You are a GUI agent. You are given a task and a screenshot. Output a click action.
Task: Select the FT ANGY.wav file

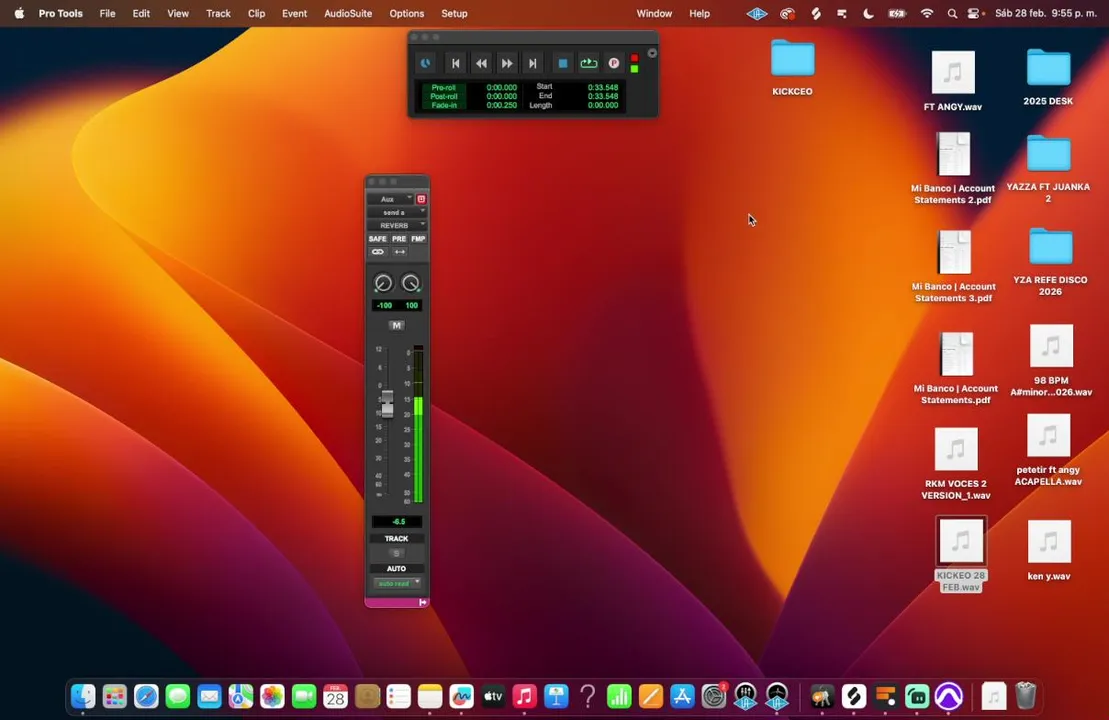953,80
